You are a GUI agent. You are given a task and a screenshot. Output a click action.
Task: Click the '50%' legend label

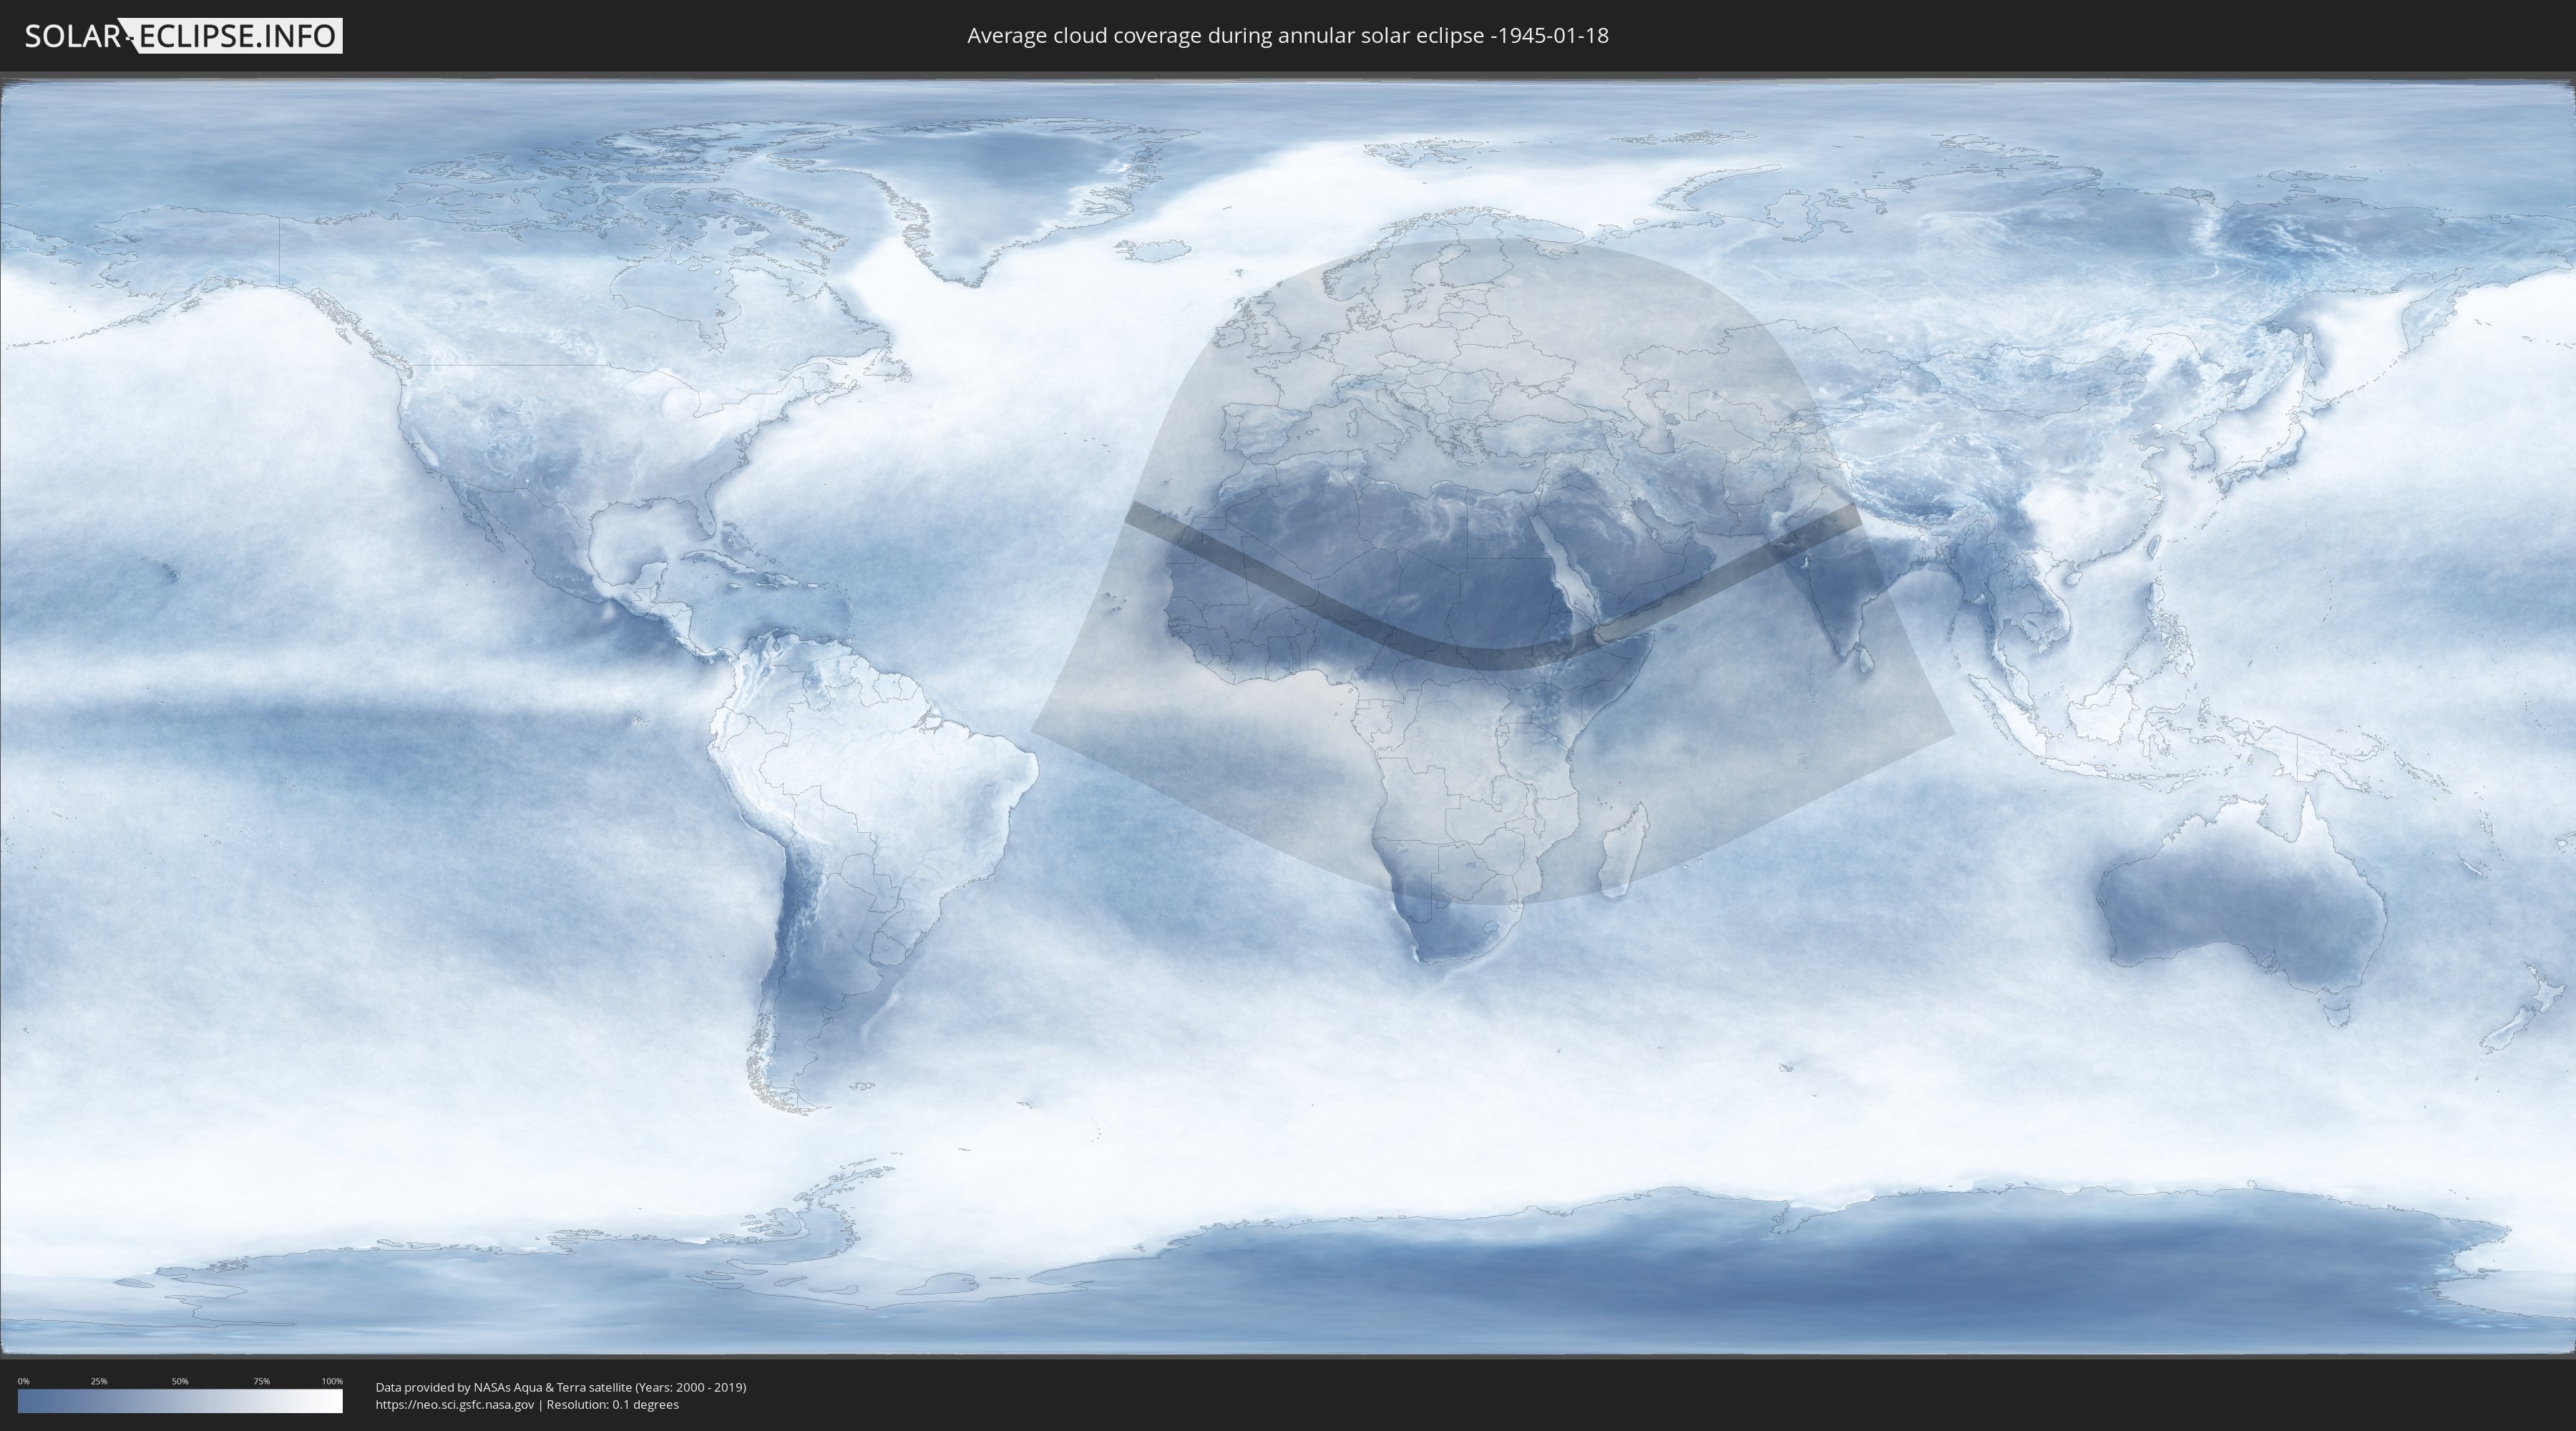point(180,1381)
